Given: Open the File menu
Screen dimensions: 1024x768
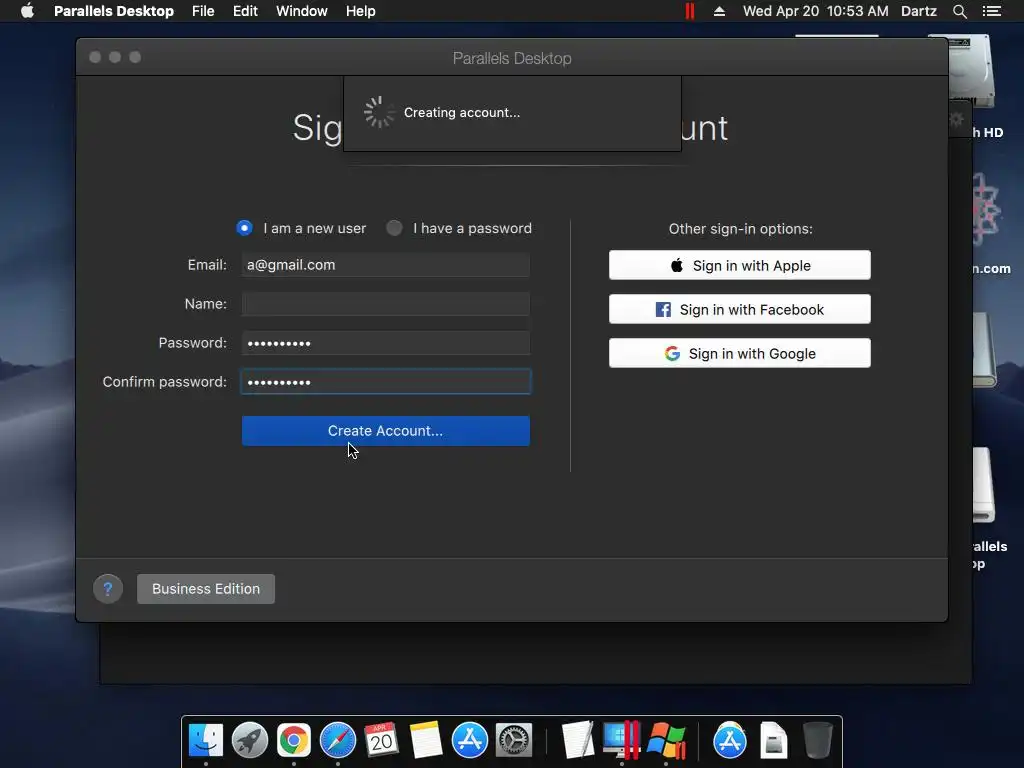Looking at the screenshot, I should pyautogui.click(x=203, y=11).
